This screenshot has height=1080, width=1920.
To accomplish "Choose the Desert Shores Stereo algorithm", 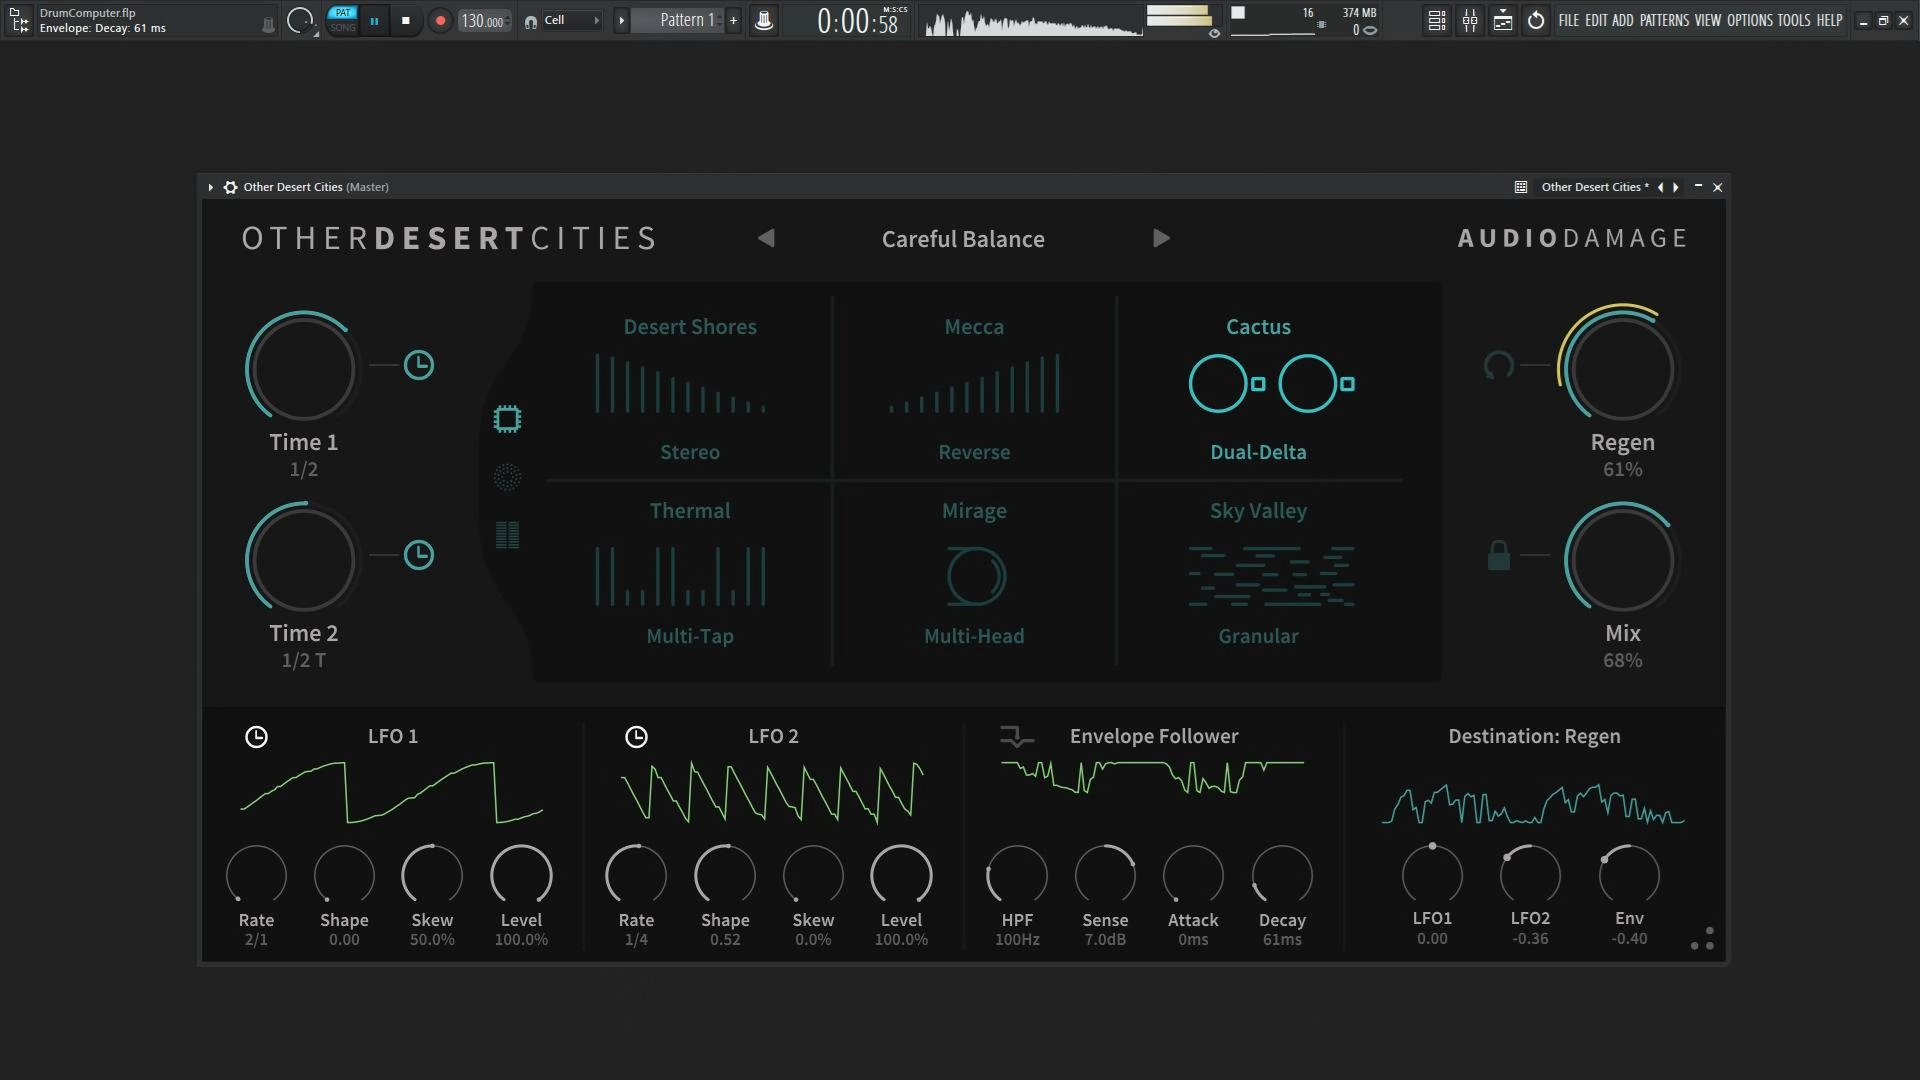I will click(690, 388).
